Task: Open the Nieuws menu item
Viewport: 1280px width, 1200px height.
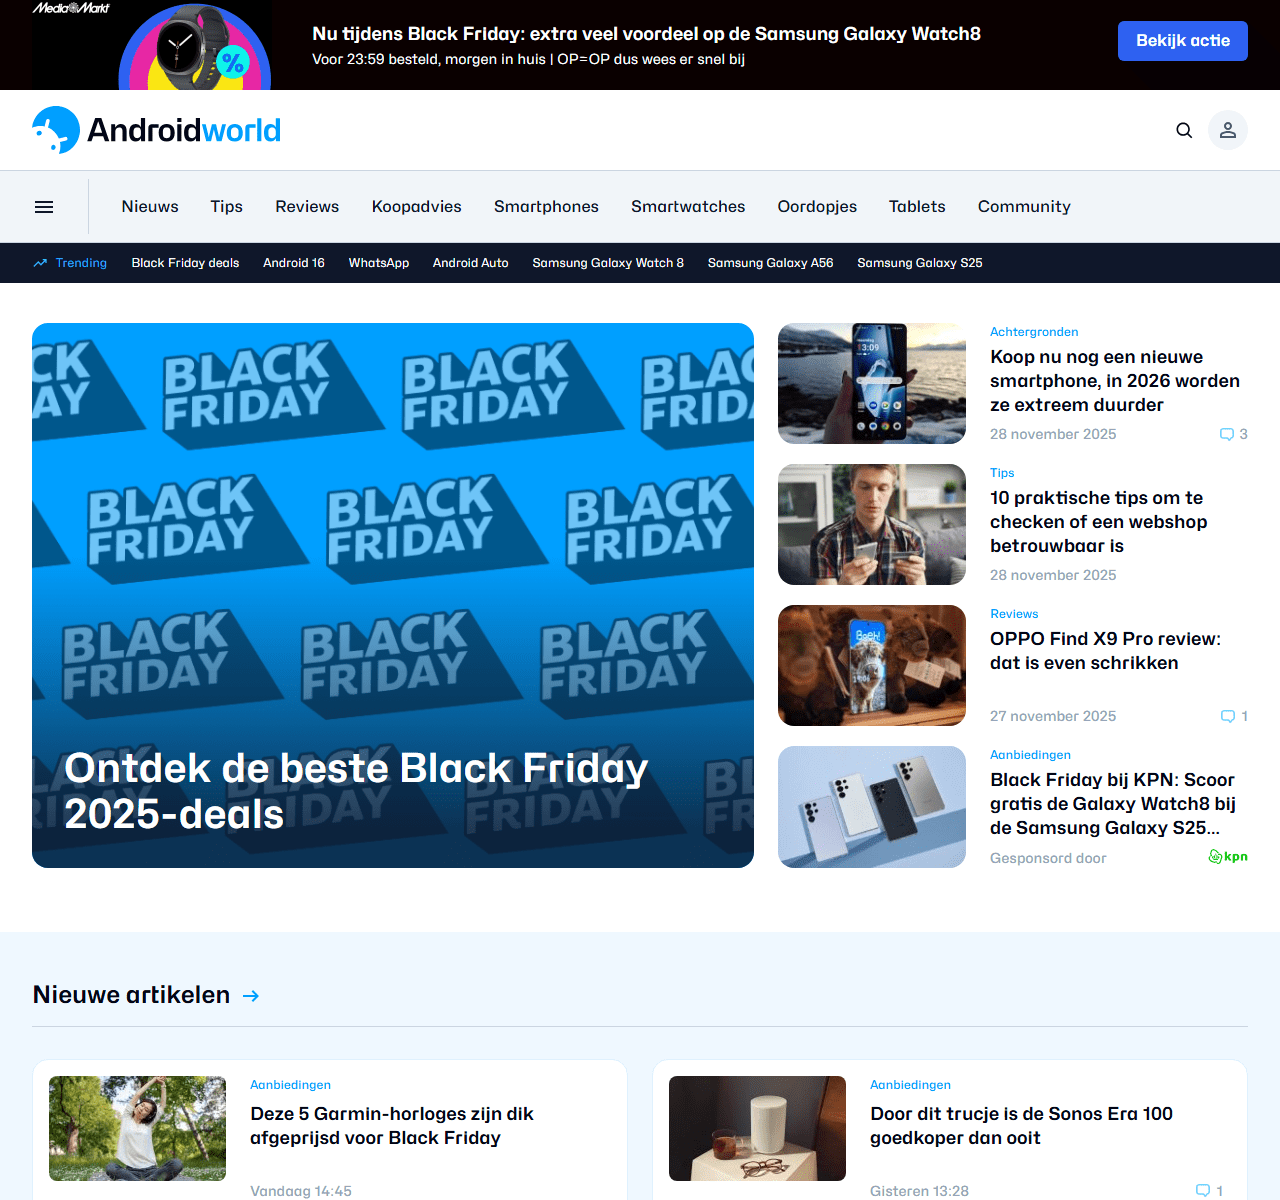Action: click(x=150, y=207)
